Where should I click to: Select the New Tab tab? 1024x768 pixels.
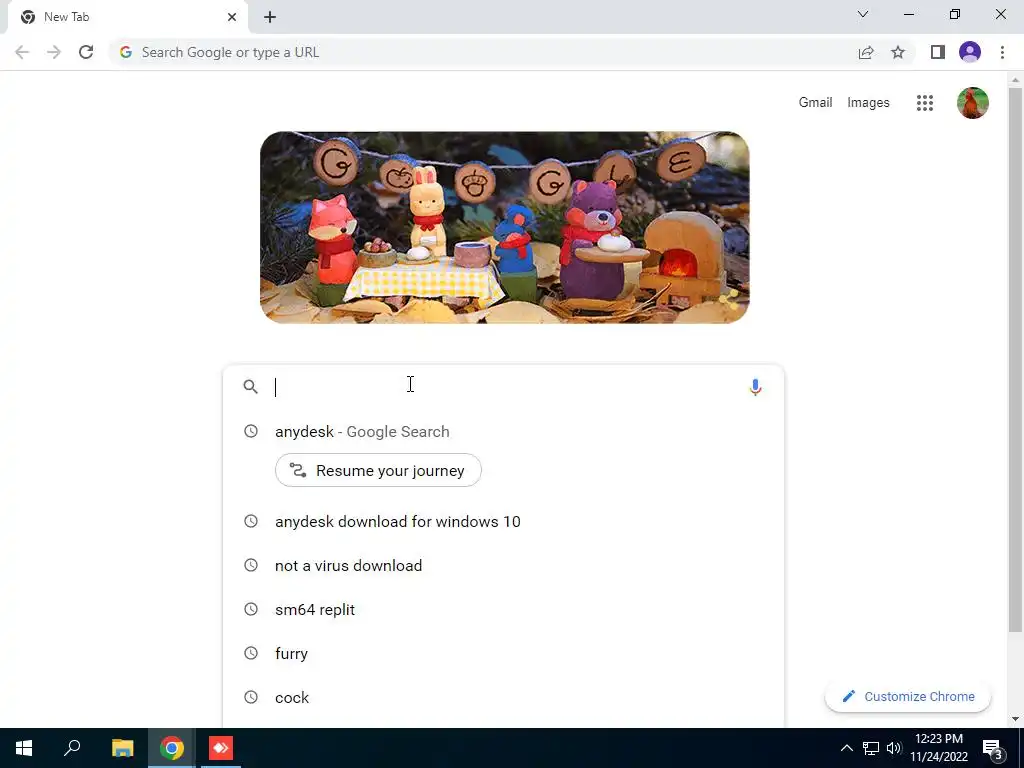[127, 17]
